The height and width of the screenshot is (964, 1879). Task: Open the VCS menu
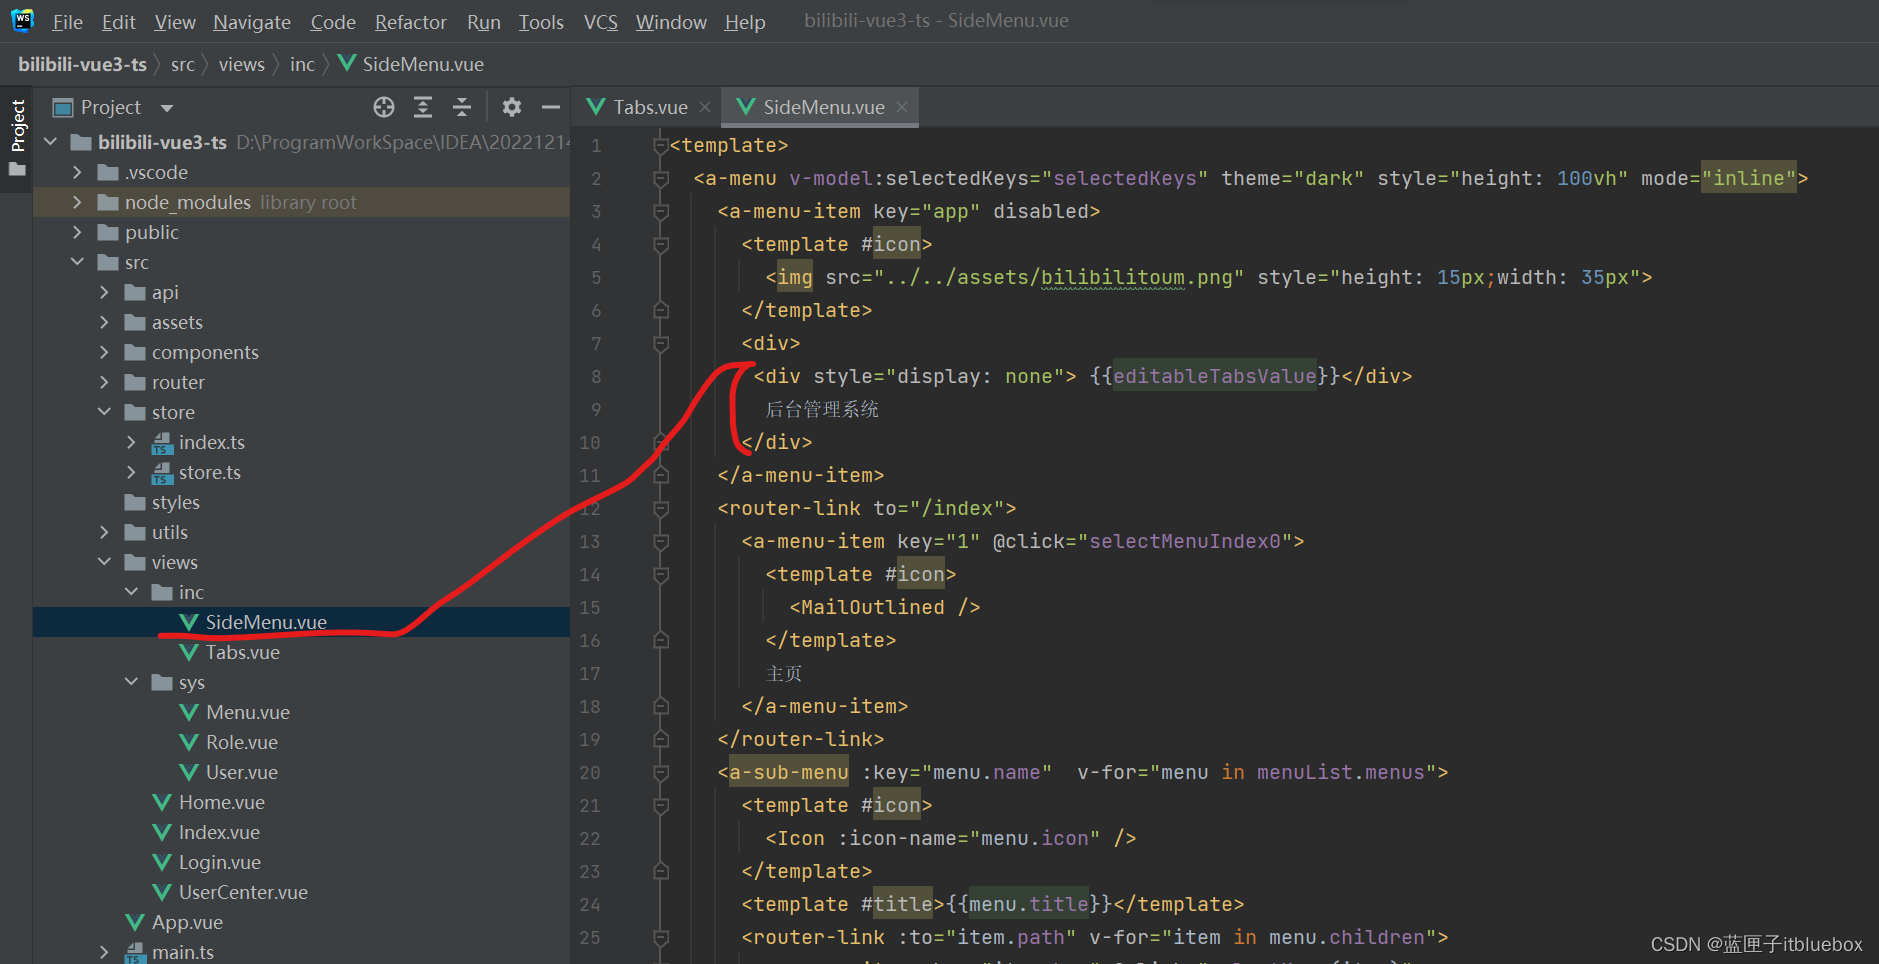(x=600, y=22)
